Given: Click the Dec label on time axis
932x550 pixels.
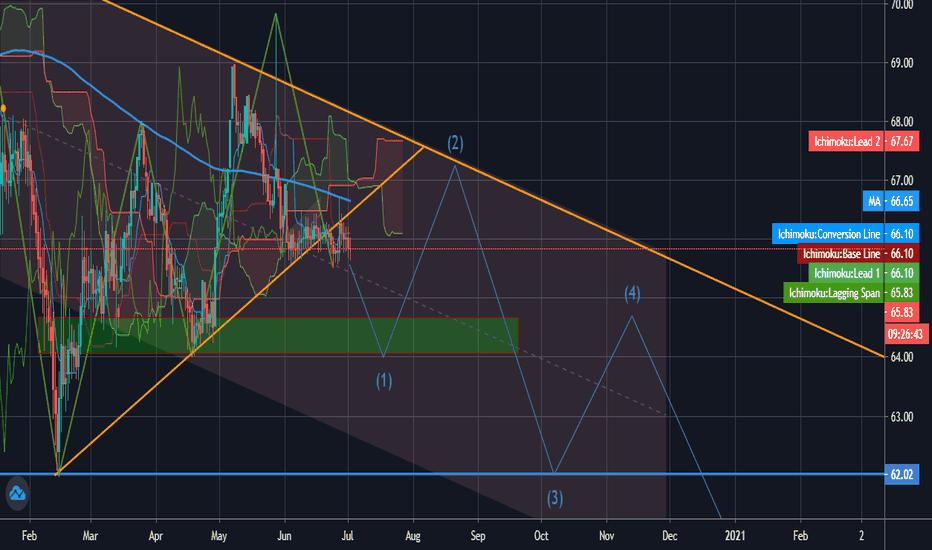Looking at the screenshot, I should [x=670, y=536].
